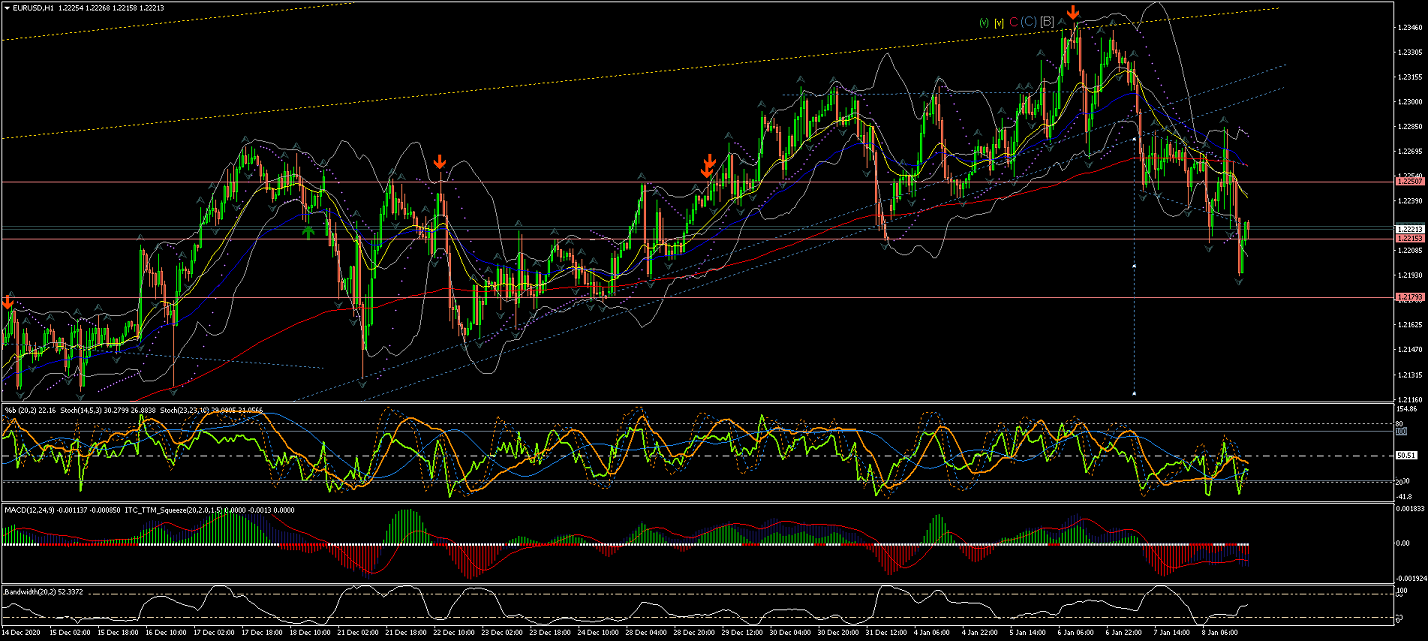
Task: Click the 31 Dec 12:00 time axis label
Action: click(888, 634)
